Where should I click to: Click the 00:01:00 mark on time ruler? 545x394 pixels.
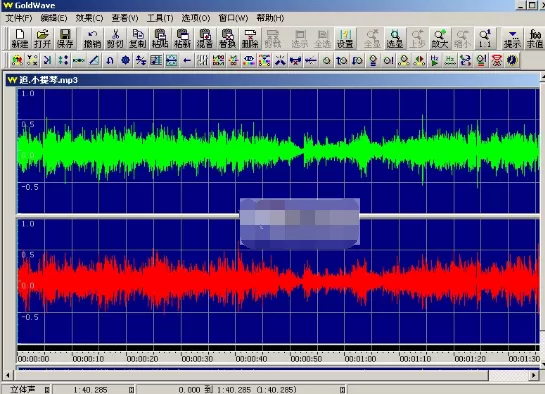click(360, 359)
